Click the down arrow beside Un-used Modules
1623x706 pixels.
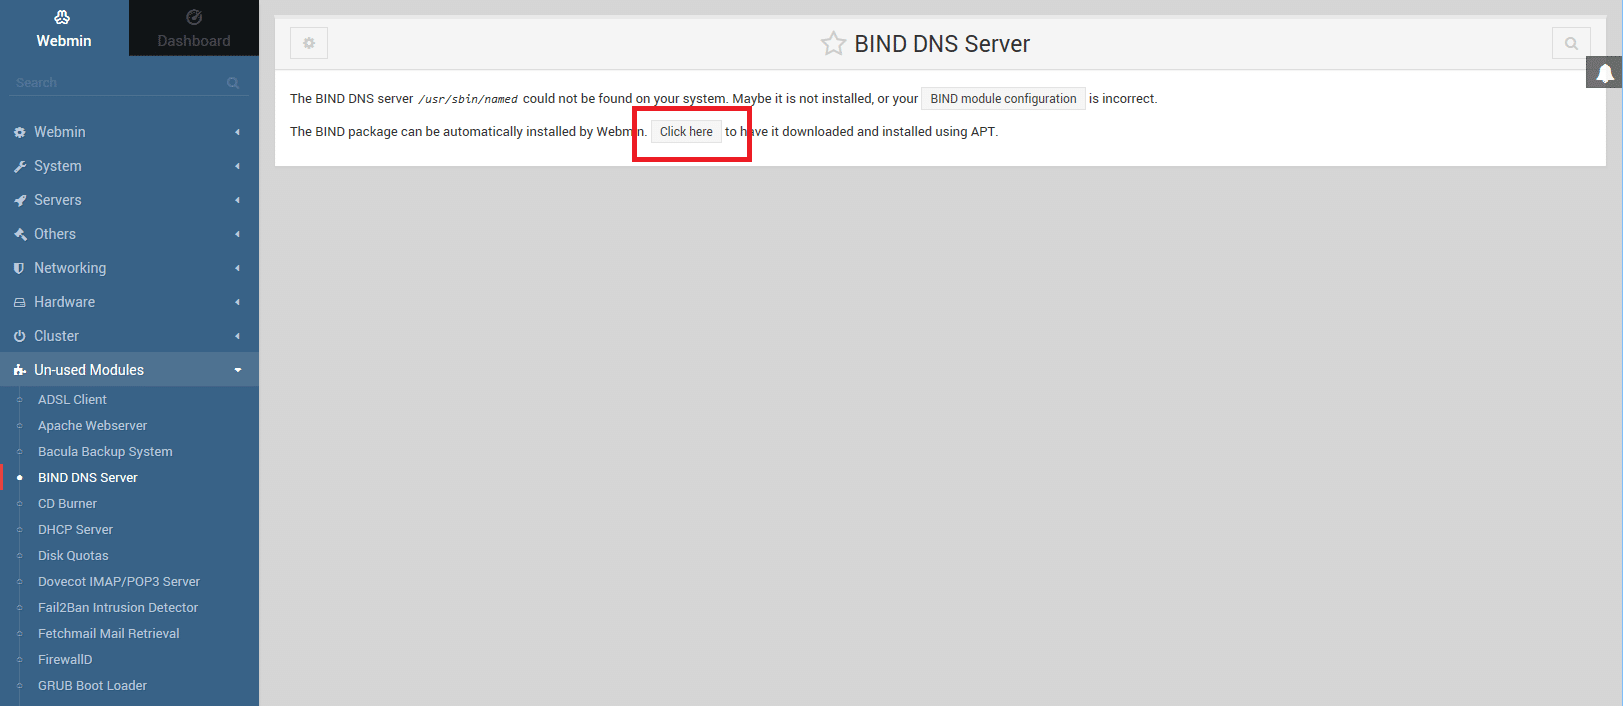(x=238, y=370)
